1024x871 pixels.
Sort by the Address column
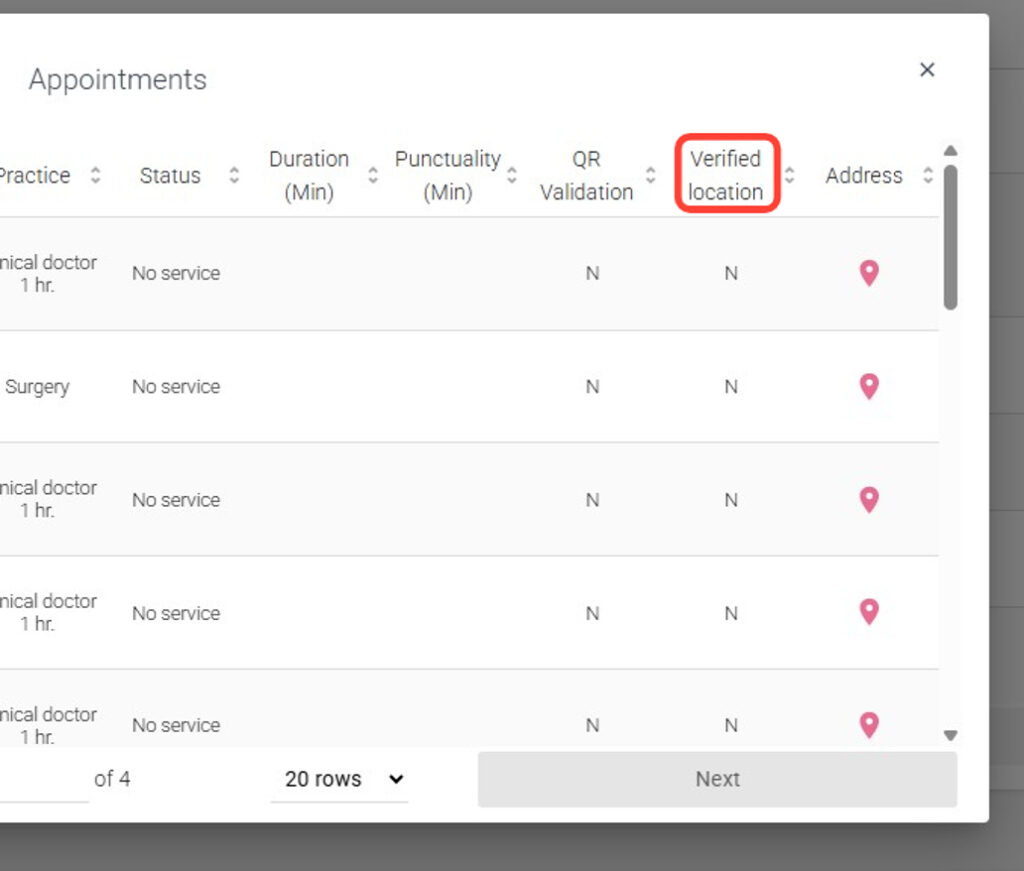click(928, 176)
